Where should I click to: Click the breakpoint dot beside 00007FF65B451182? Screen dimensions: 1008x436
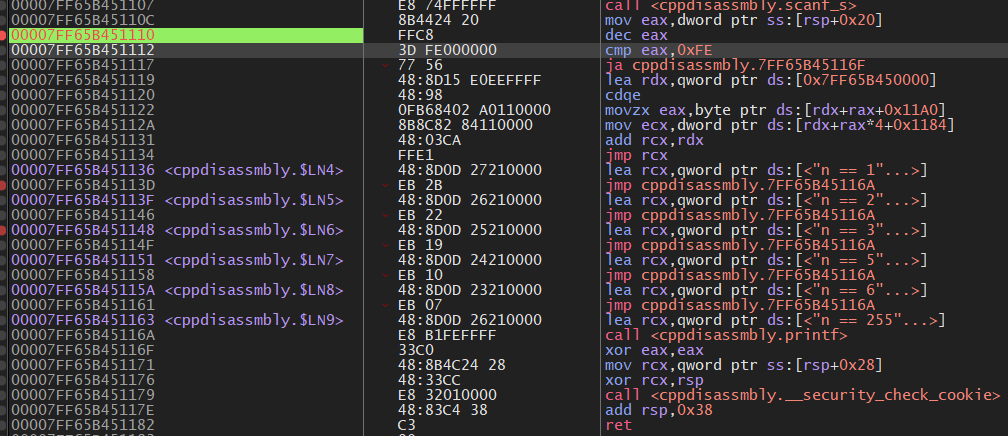4,425
